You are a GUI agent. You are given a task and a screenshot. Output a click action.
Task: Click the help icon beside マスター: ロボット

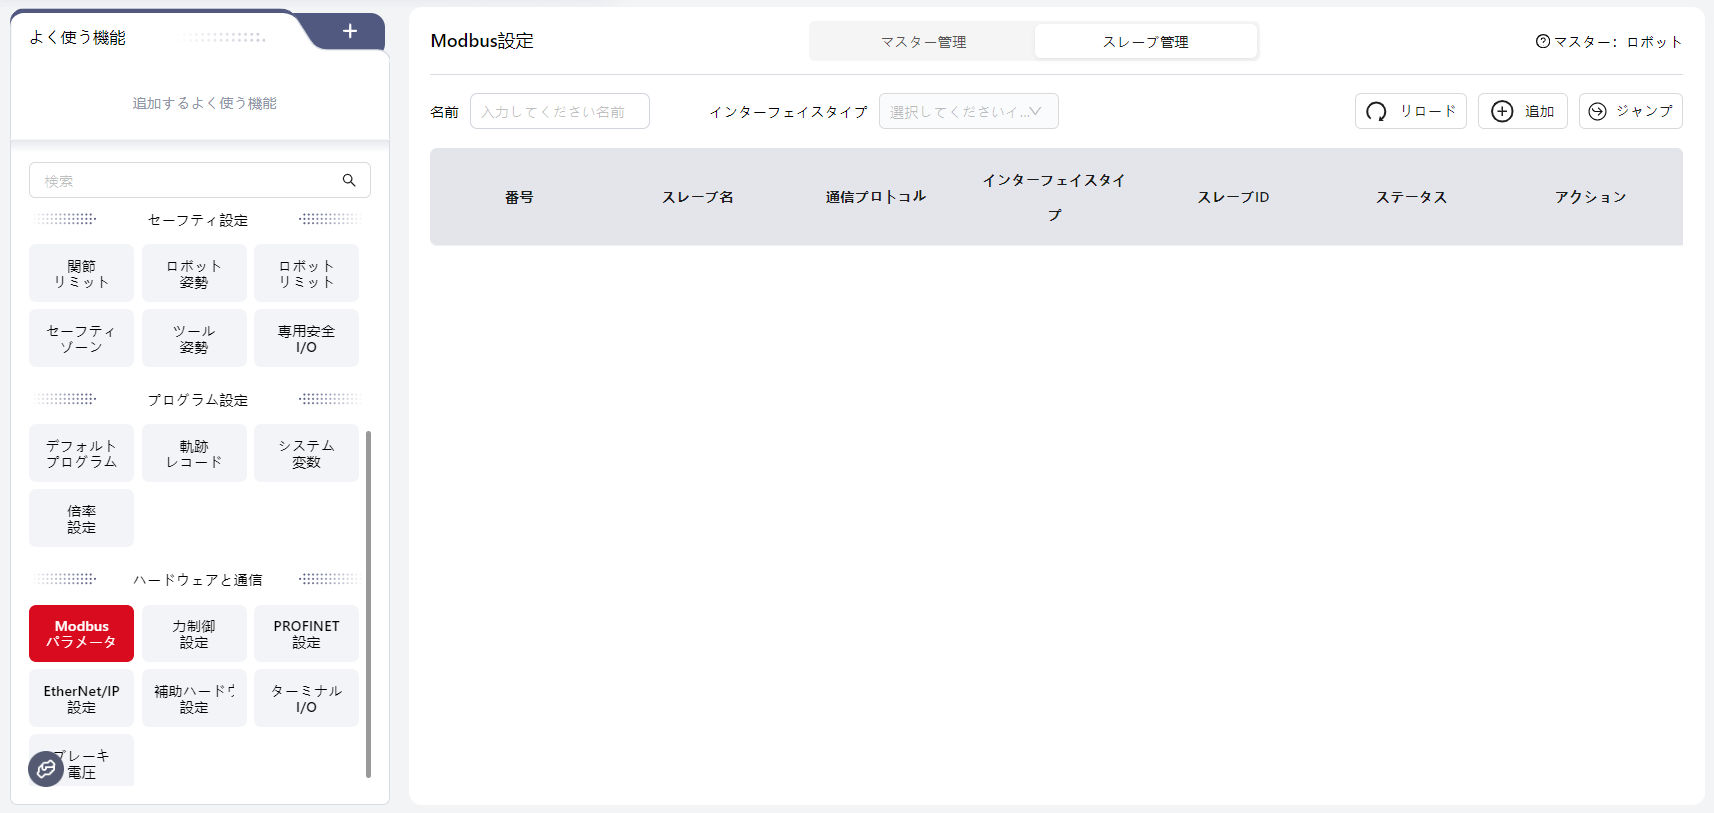click(x=1542, y=41)
